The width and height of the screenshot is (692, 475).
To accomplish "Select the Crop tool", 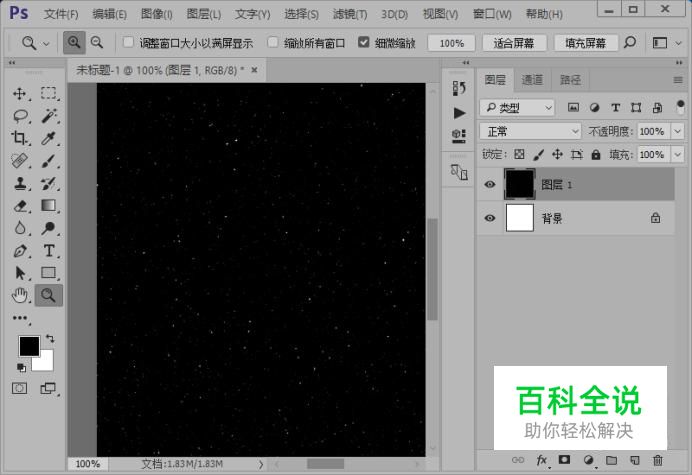I will tap(20, 138).
